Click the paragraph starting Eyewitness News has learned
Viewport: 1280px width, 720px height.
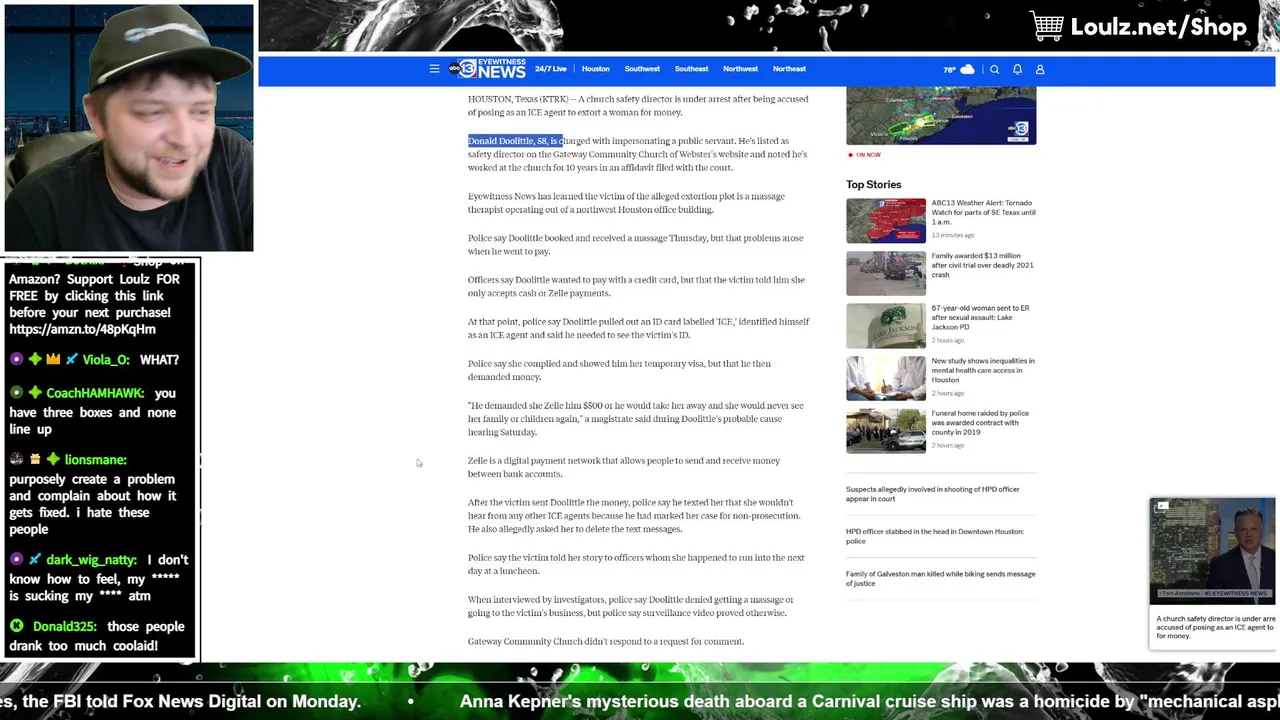[x=626, y=203]
